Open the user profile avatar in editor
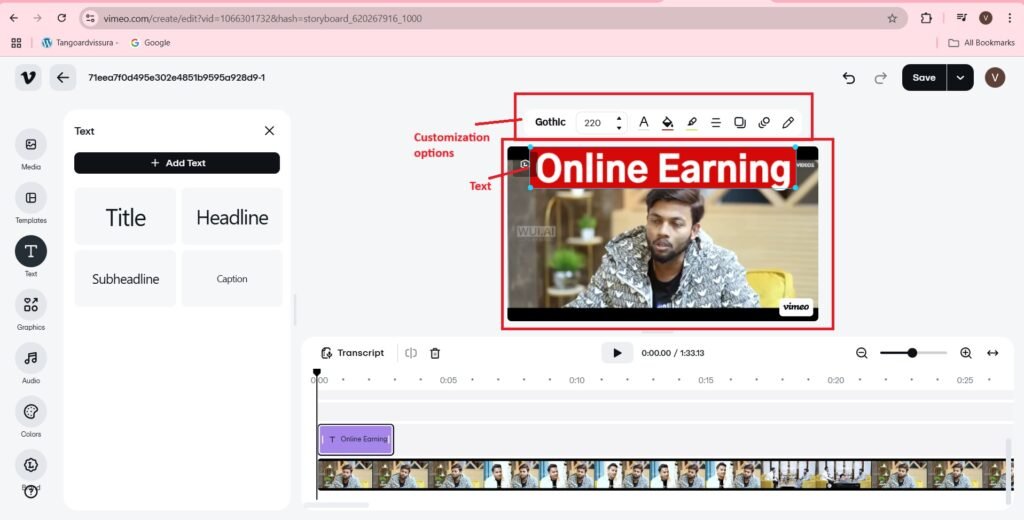 (x=995, y=78)
